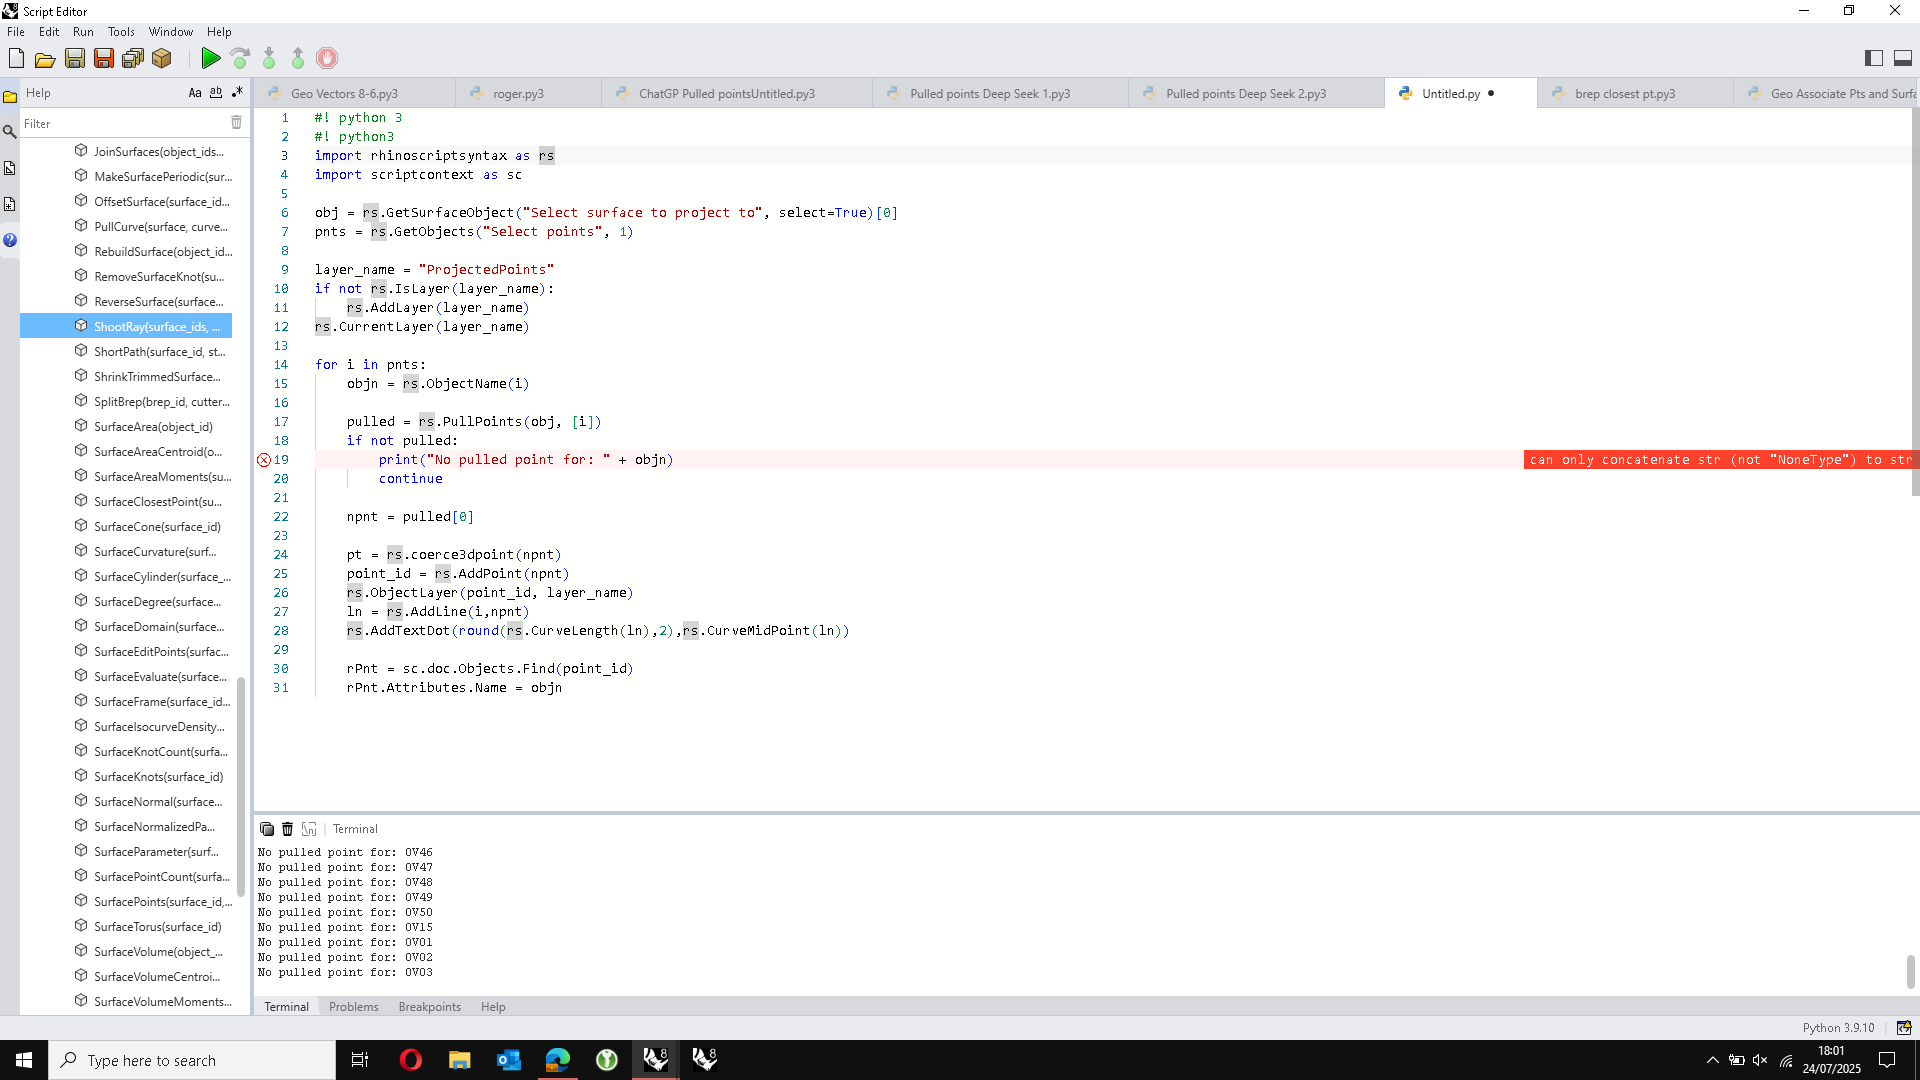Click the package box icon in toolbar

[162, 58]
